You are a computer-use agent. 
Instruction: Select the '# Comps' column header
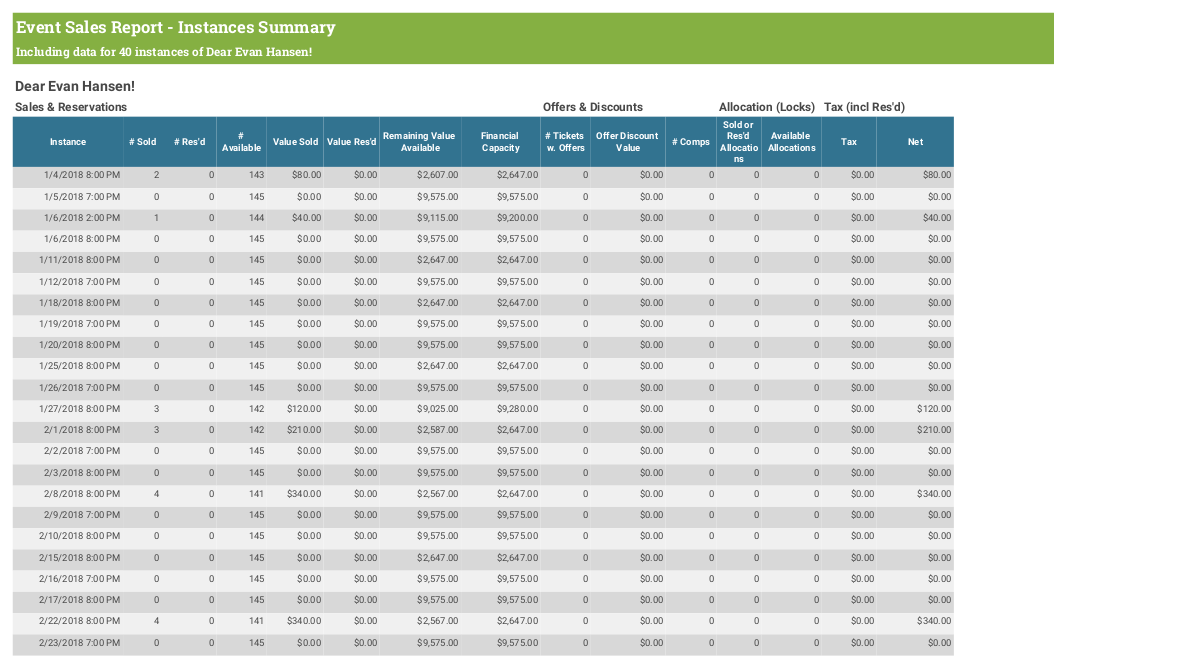click(x=691, y=142)
